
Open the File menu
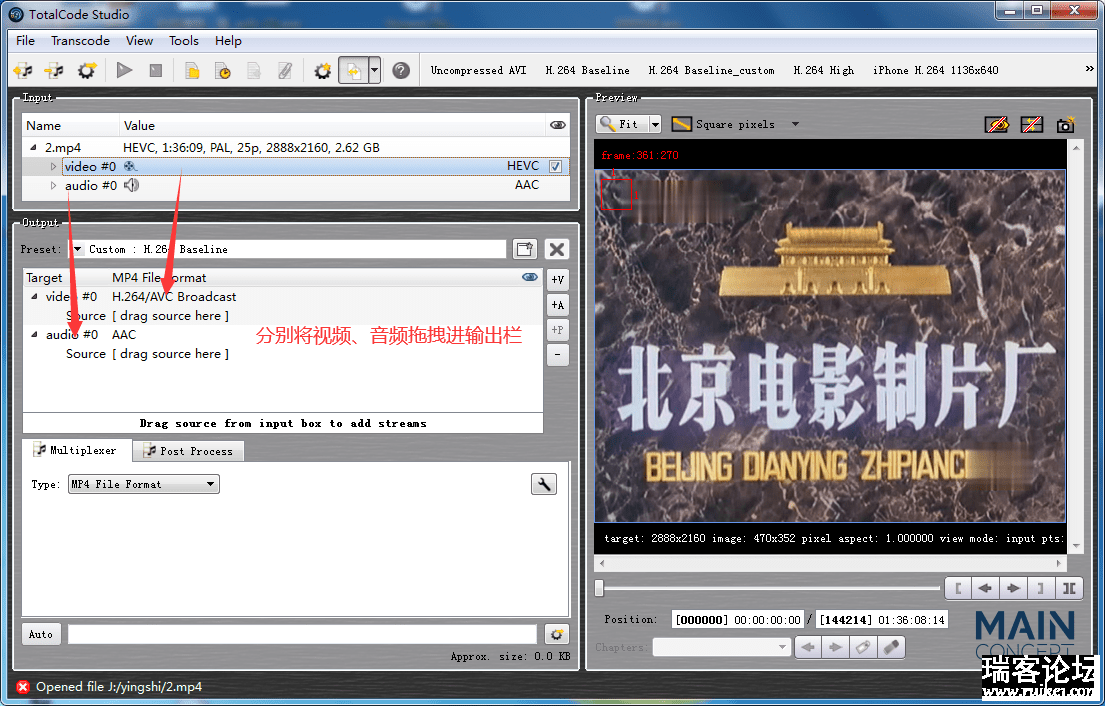[x=25, y=41]
